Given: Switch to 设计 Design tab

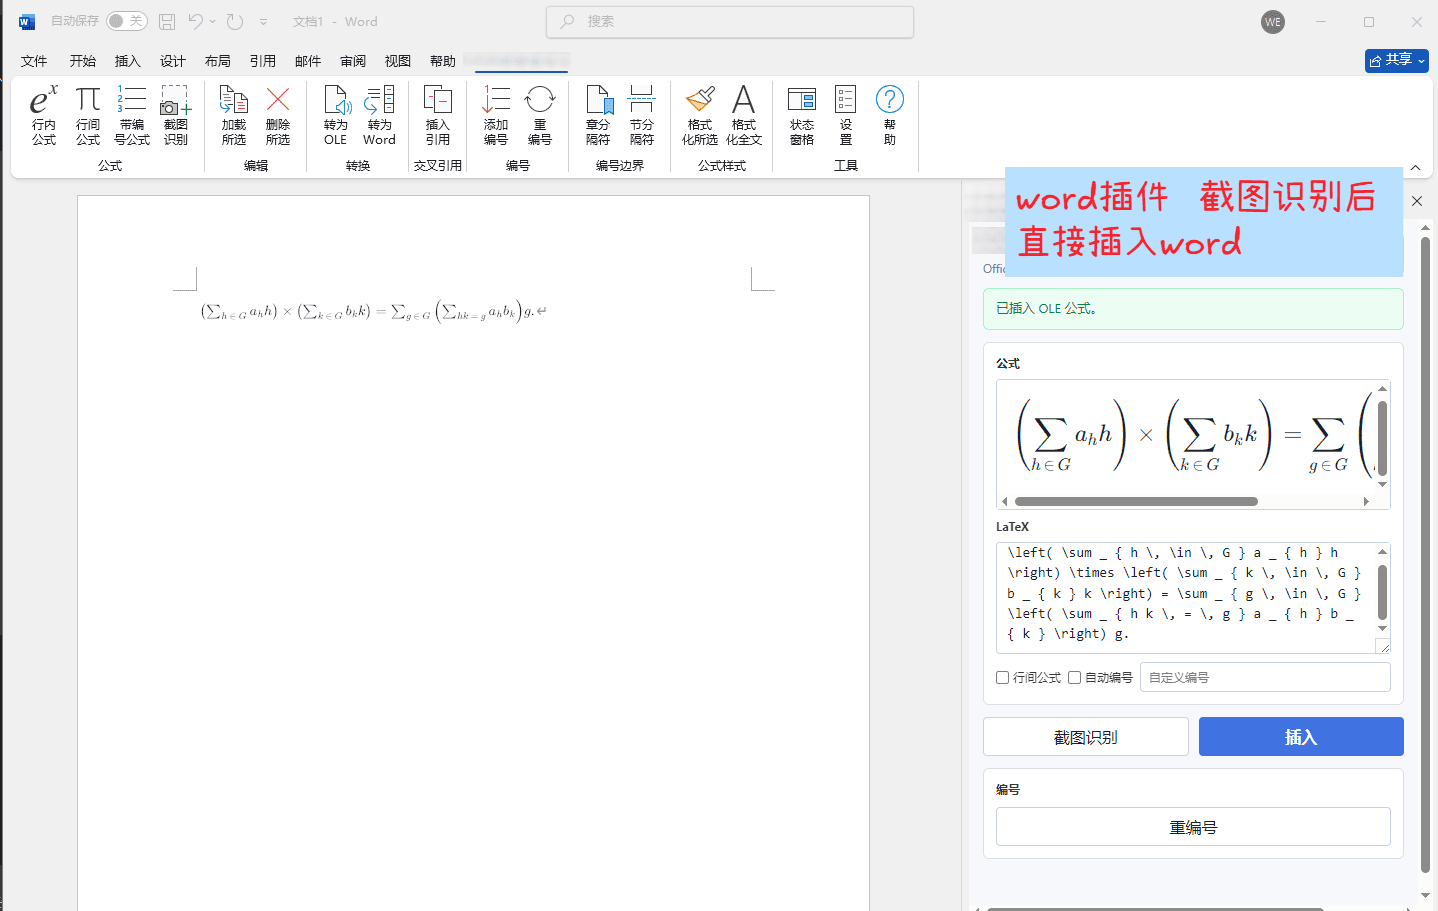Looking at the screenshot, I should coord(173,61).
